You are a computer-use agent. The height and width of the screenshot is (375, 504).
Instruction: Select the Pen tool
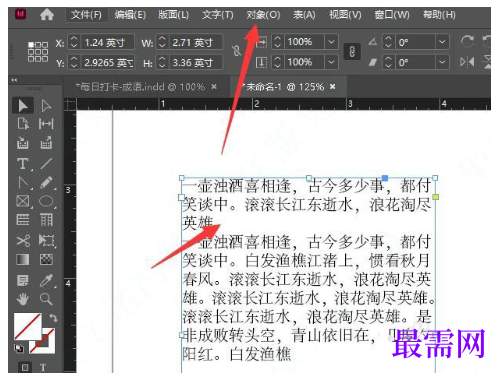pos(23,183)
